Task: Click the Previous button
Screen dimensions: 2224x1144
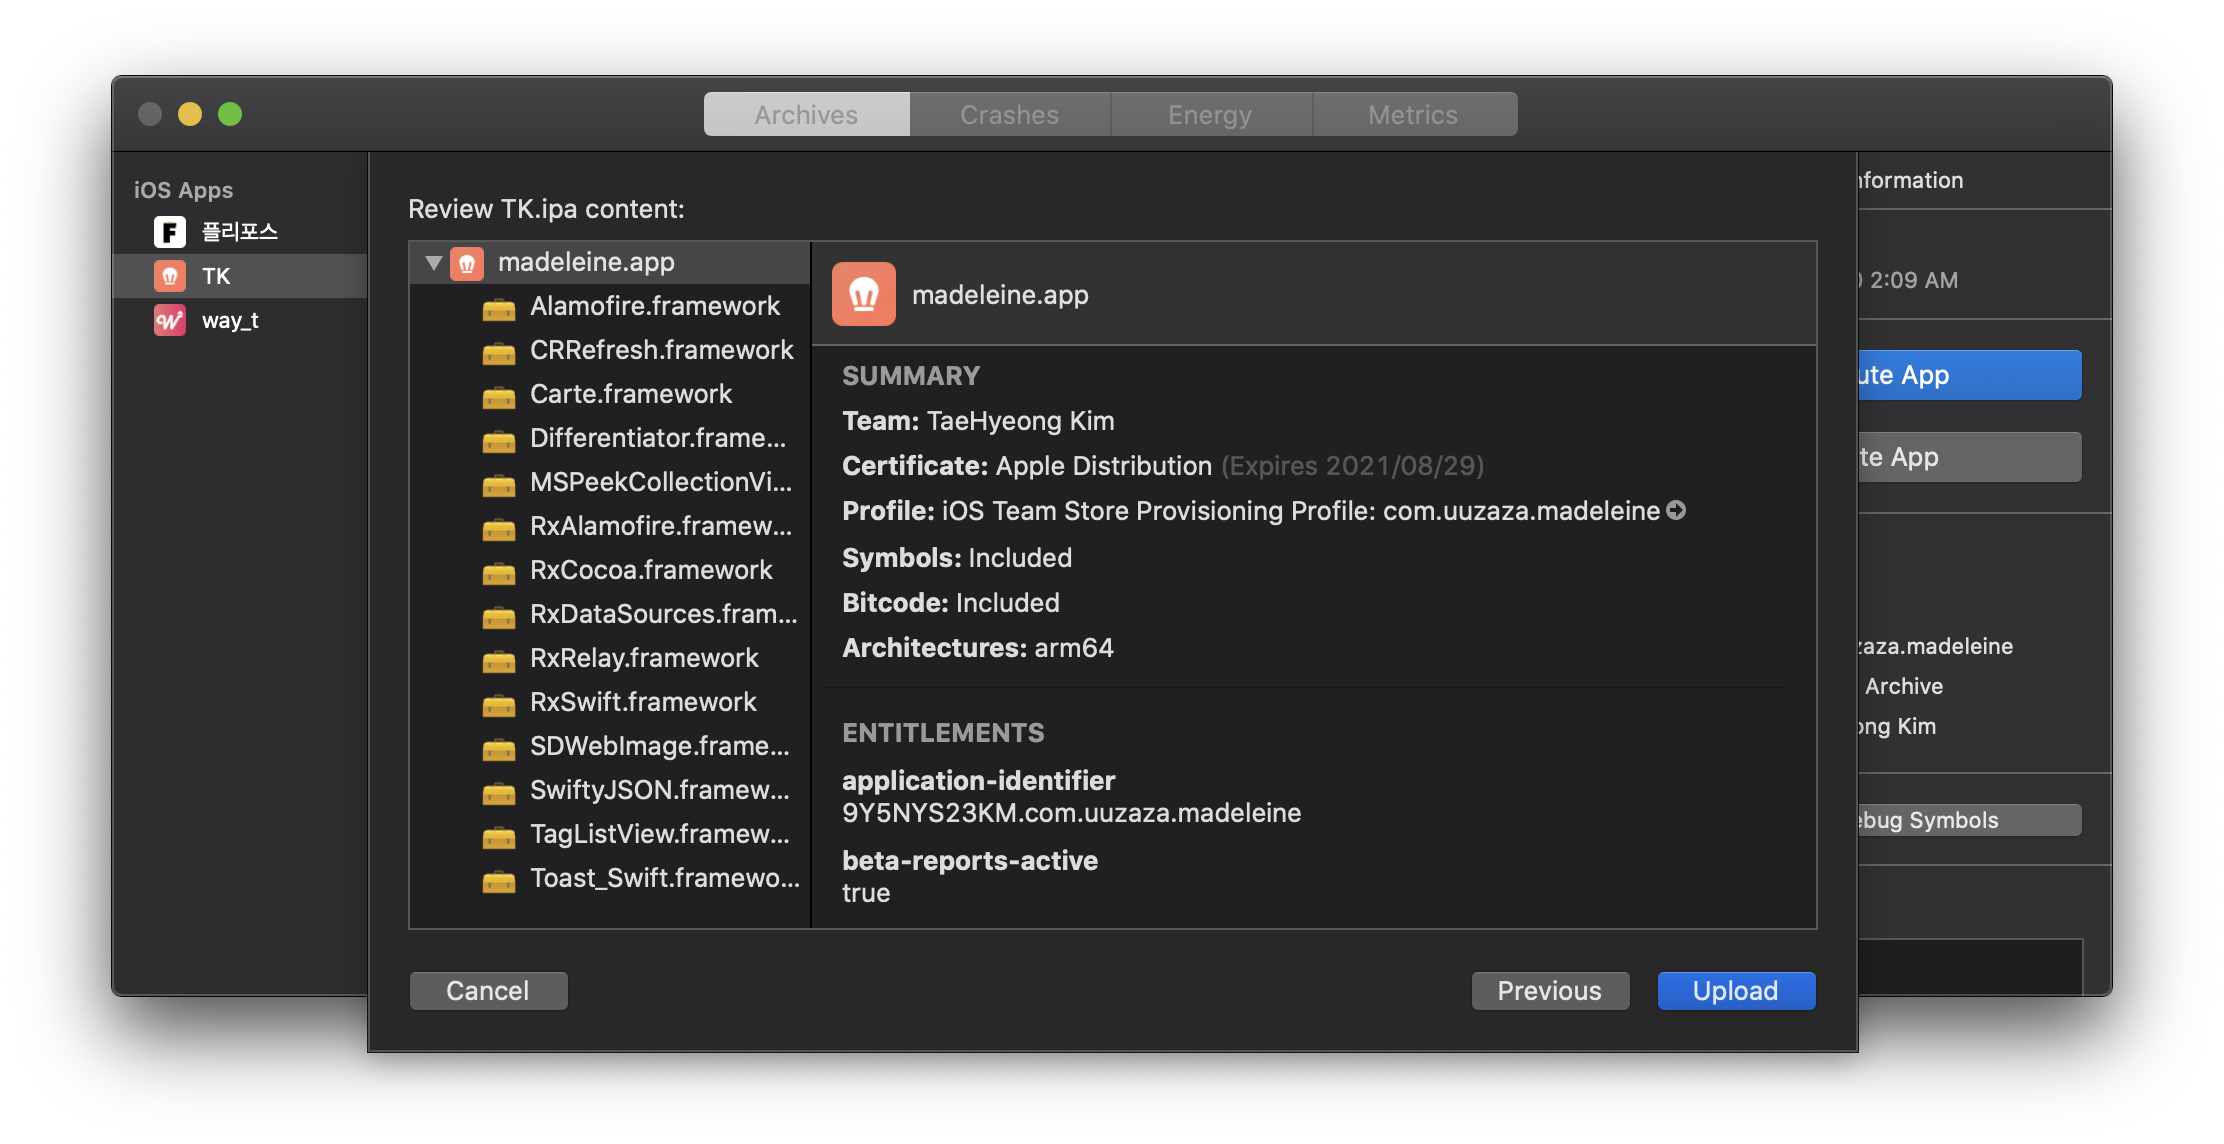Action: pyautogui.click(x=1549, y=991)
